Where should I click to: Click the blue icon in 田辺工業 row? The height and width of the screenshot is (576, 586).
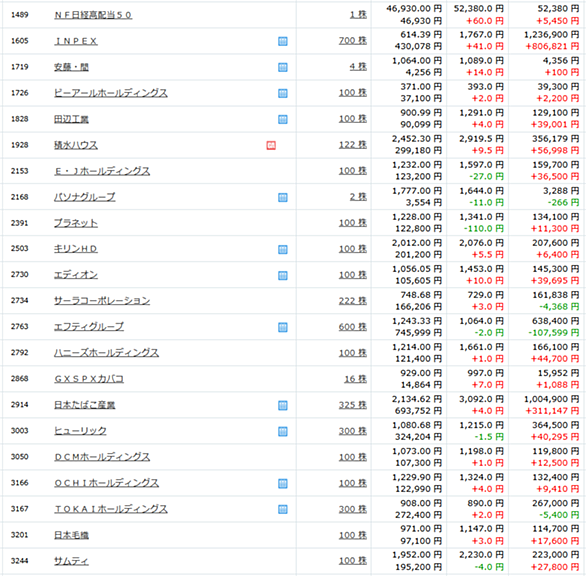click(283, 119)
